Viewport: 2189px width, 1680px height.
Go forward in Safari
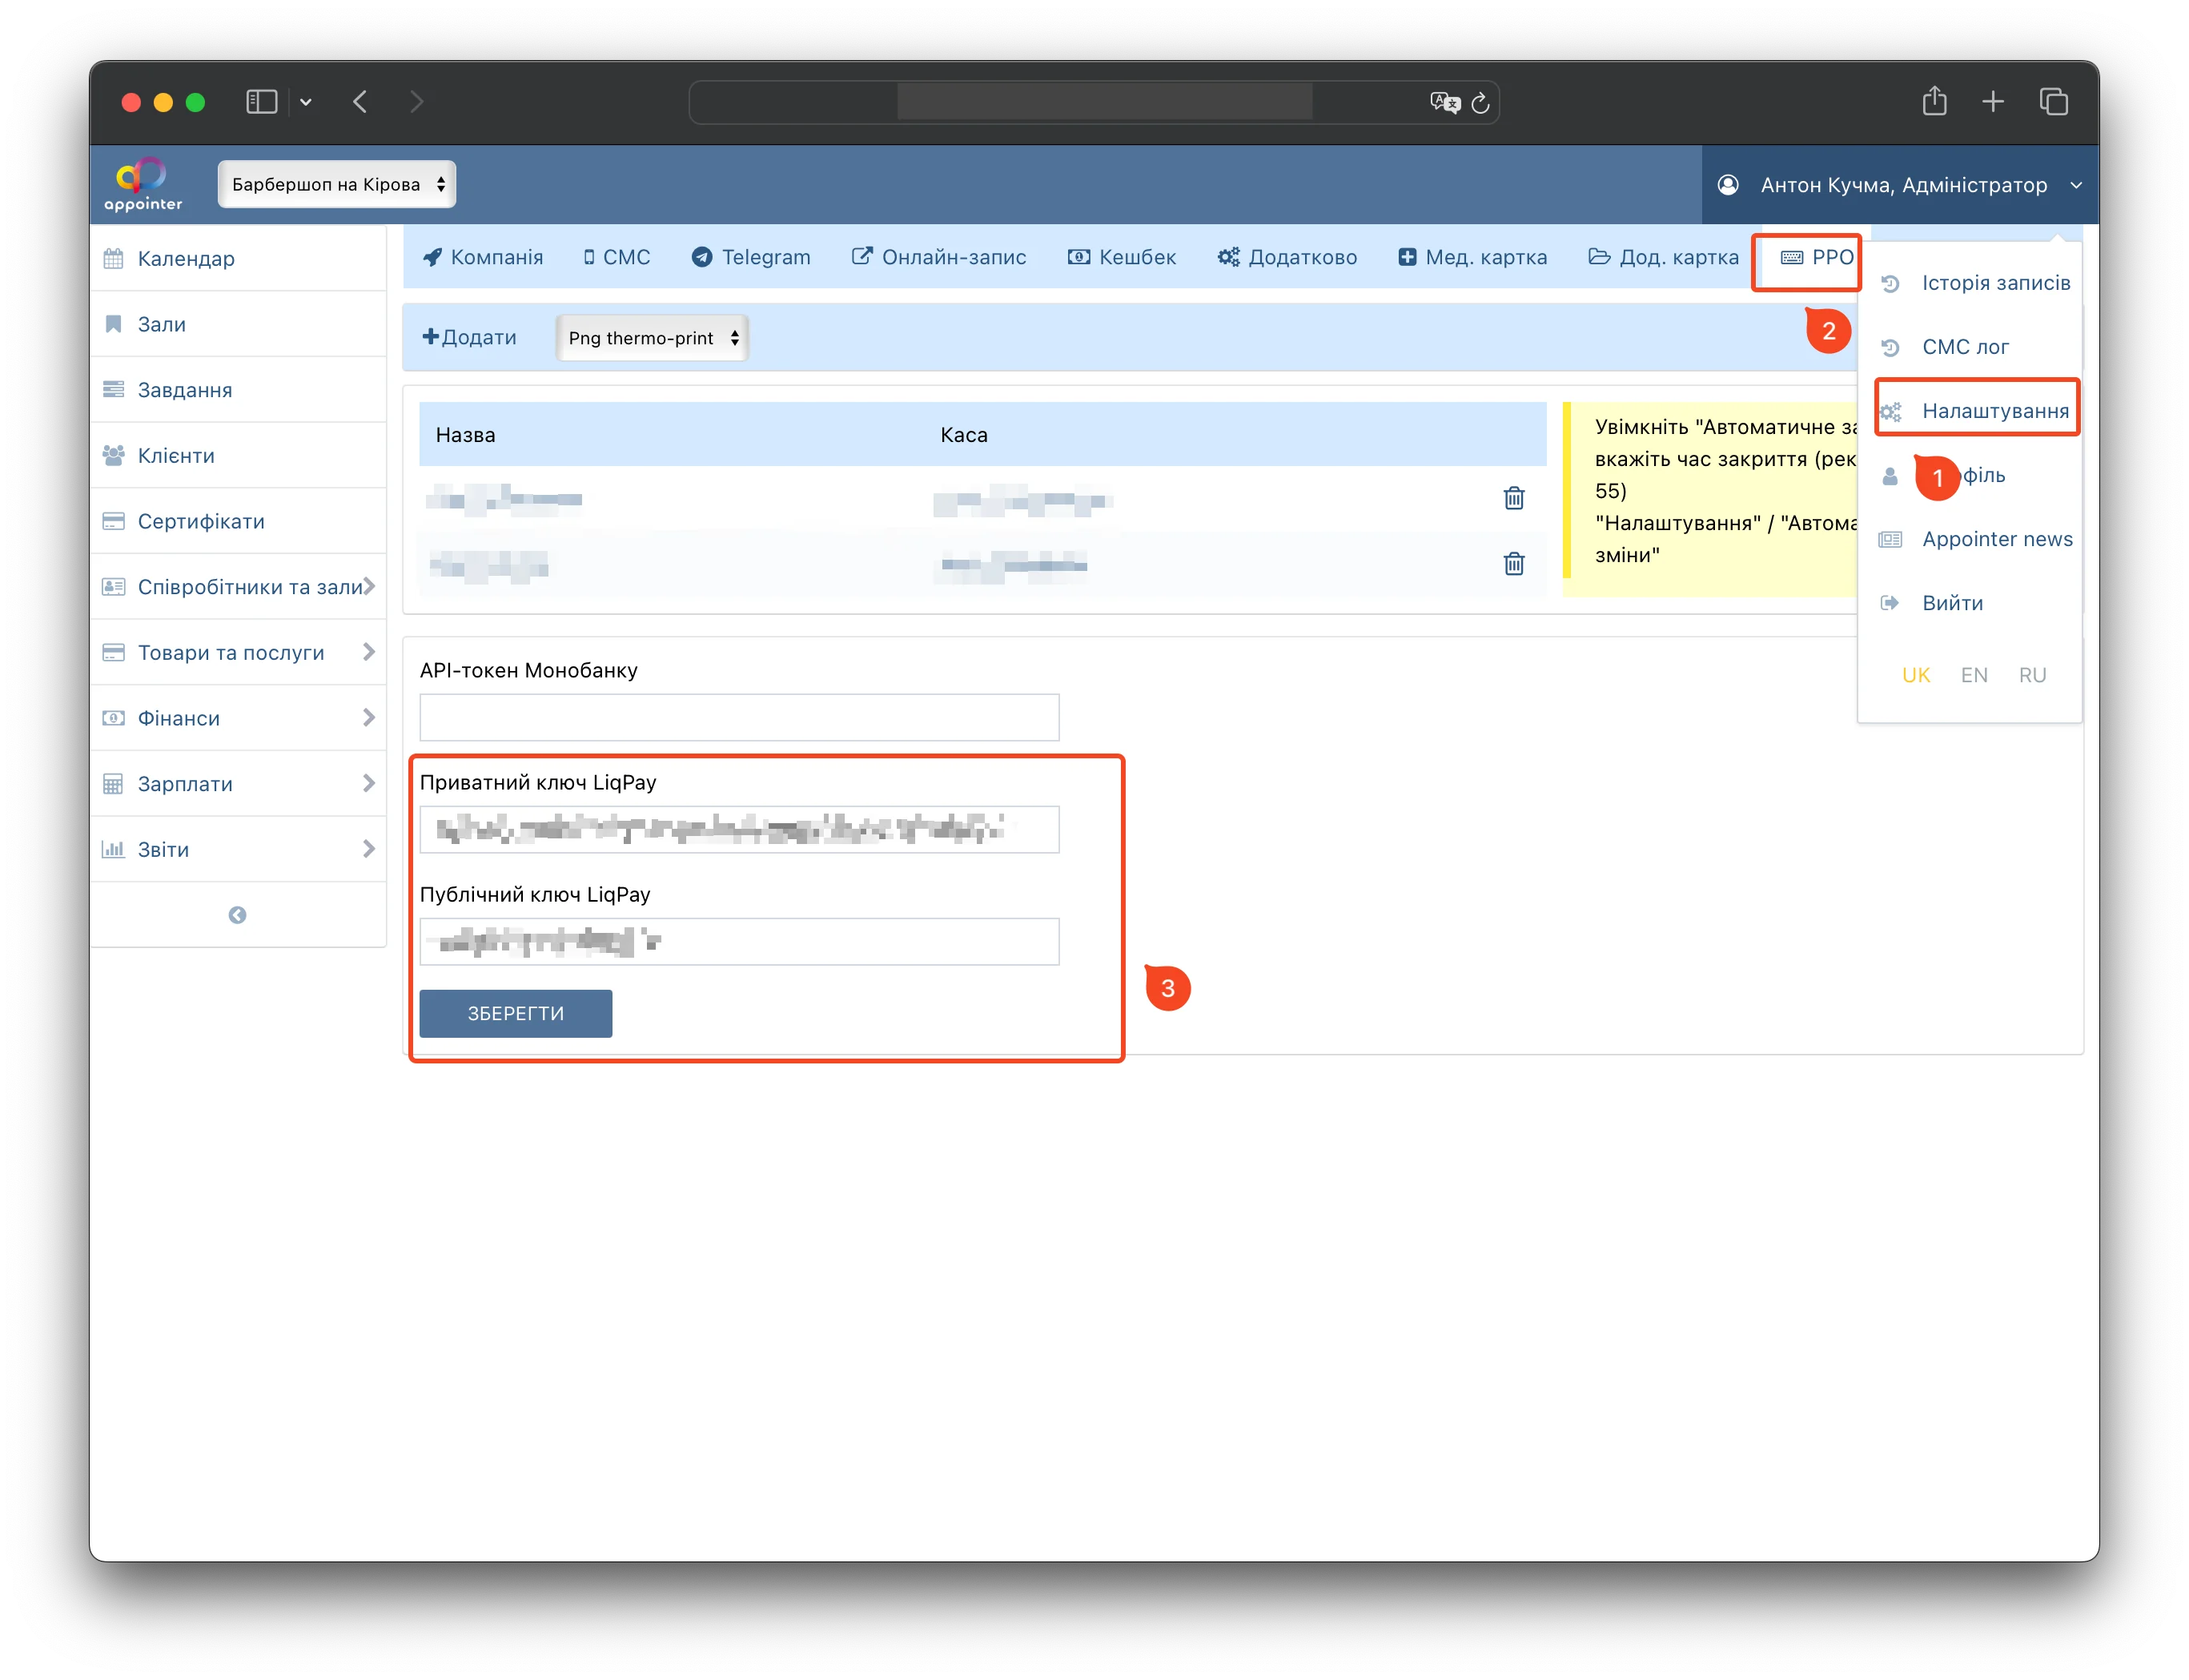417,101
